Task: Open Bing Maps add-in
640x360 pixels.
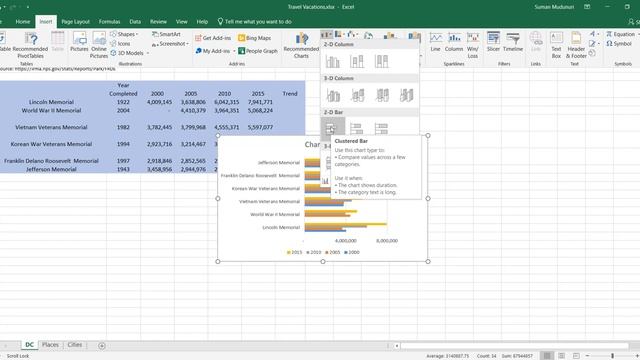Action: pos(255,38)
